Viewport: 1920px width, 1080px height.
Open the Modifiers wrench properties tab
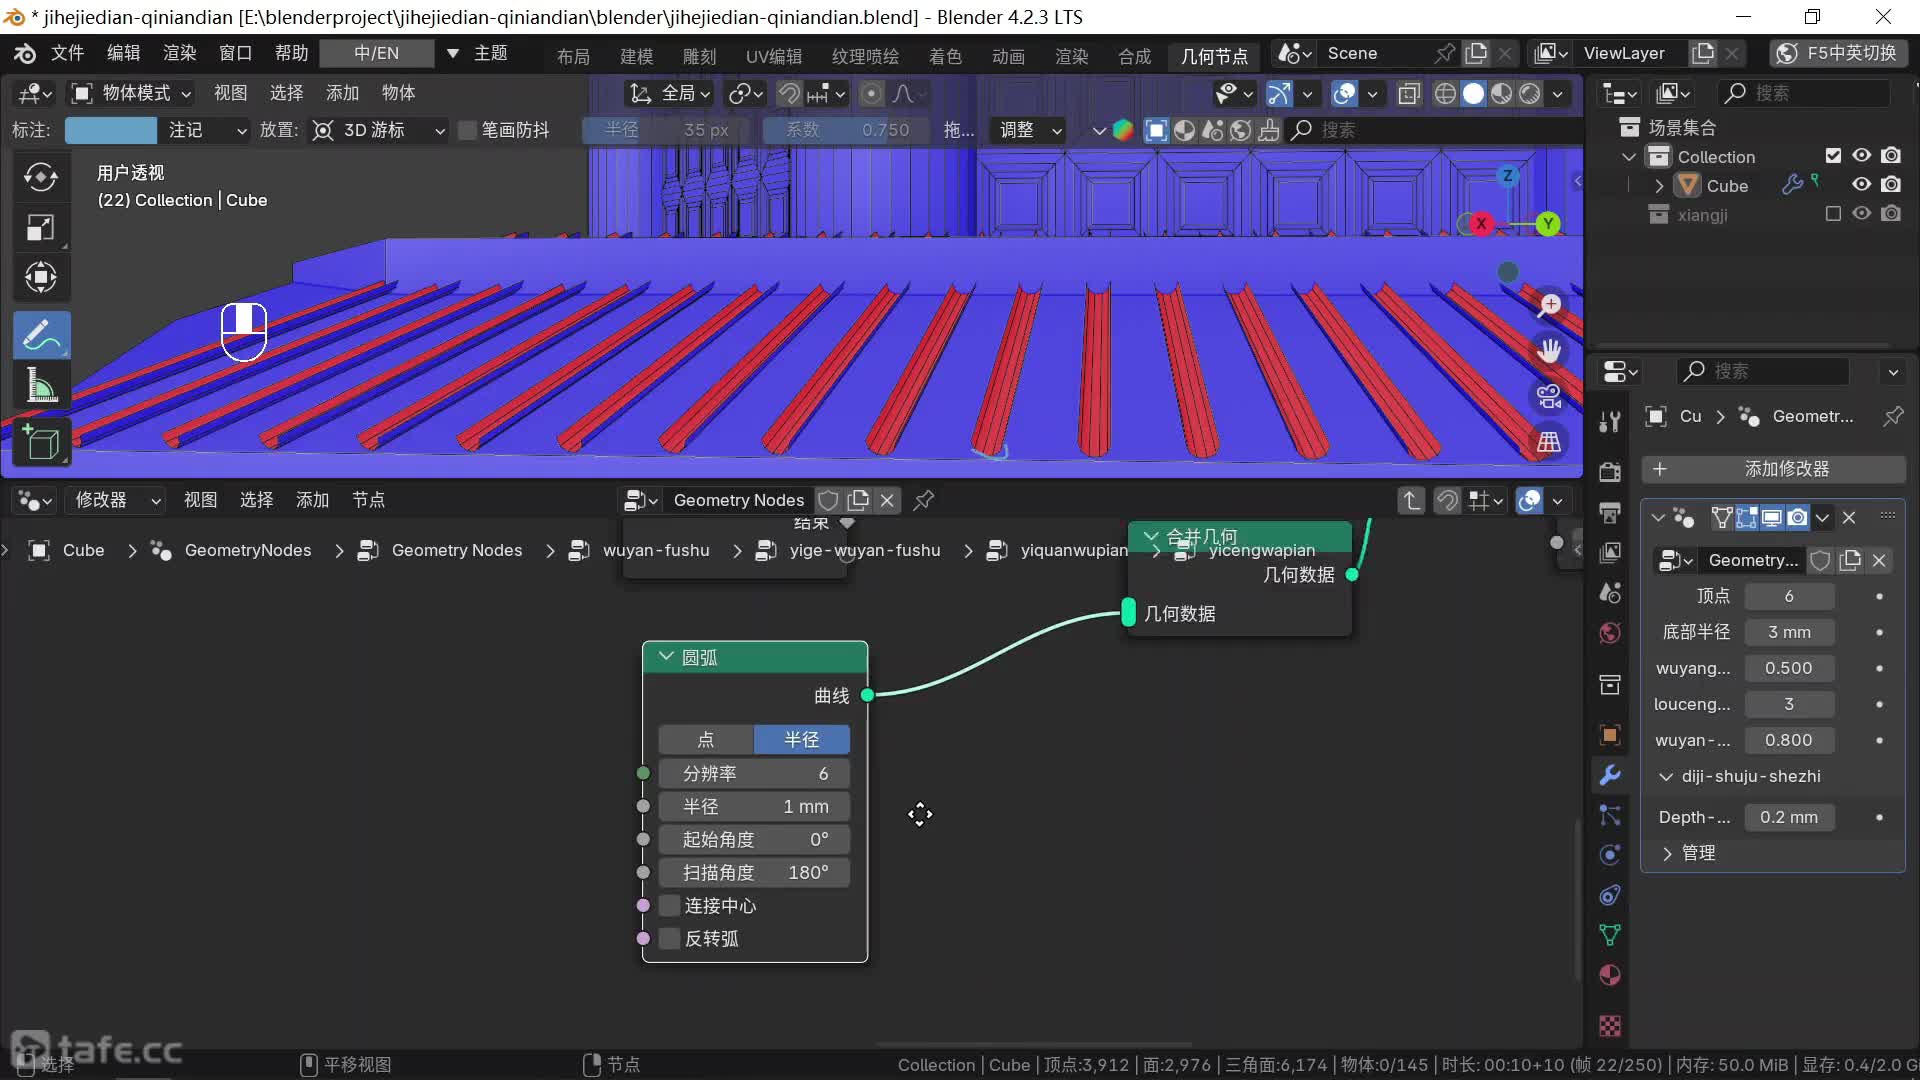[x=1610, y=775]
